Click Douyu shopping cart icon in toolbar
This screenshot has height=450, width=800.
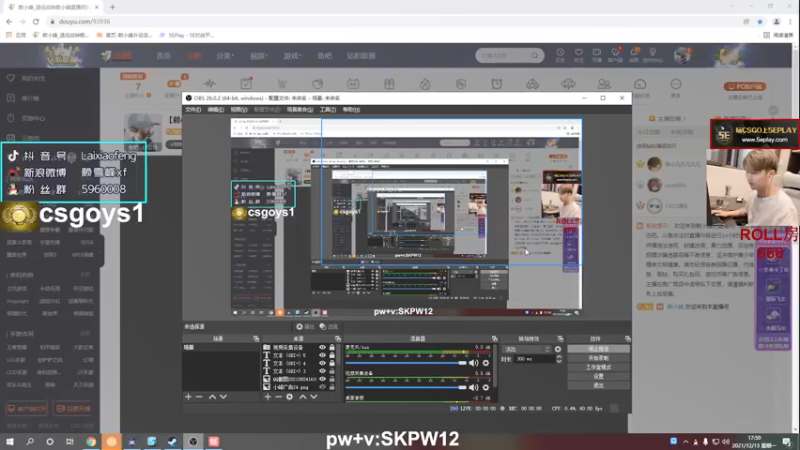(282, 84)
